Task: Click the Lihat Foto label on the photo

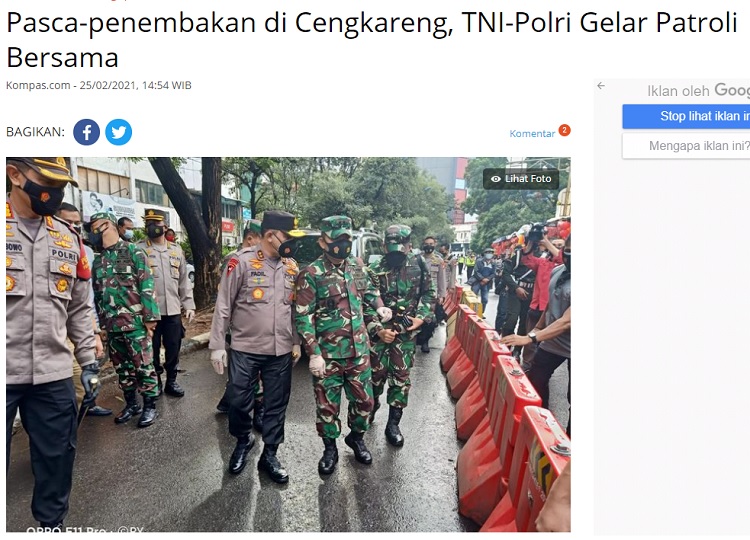Action: click(x=528, y=179)
